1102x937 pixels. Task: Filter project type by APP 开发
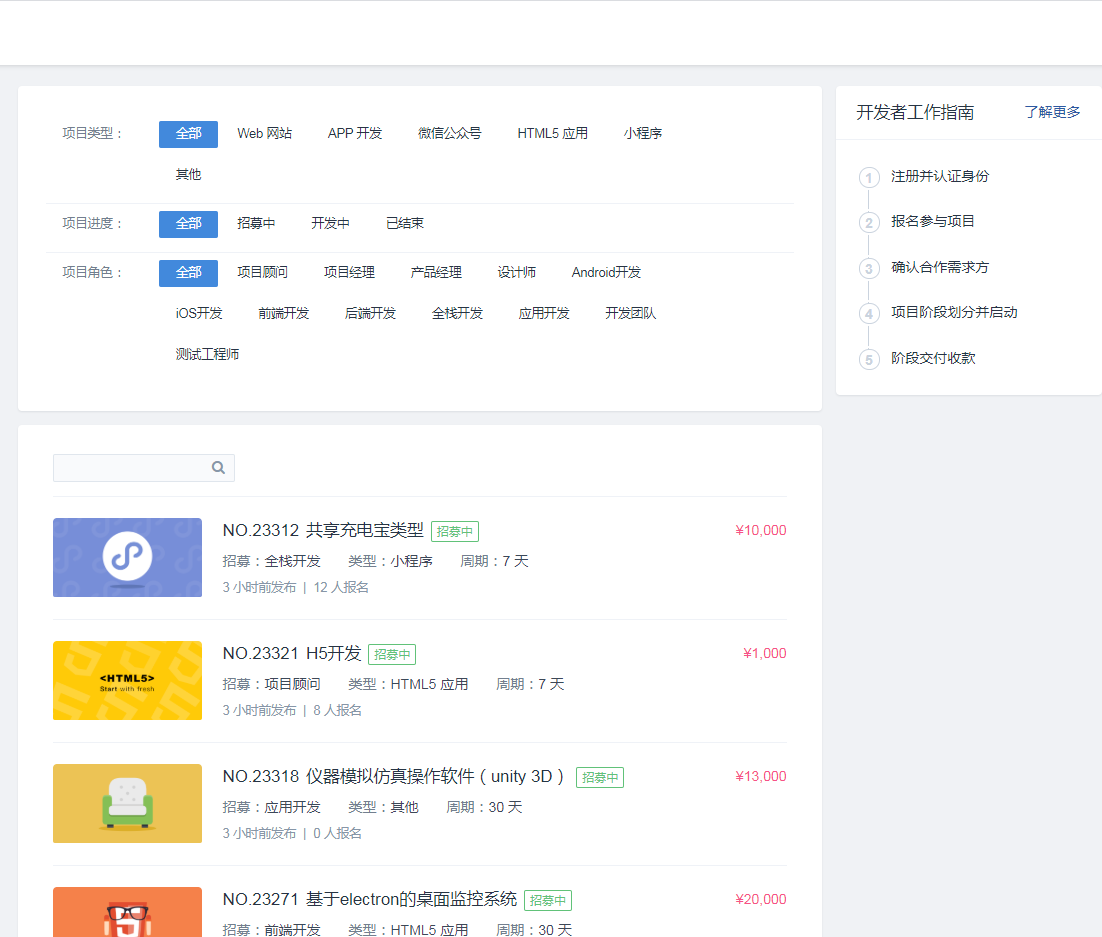tap(355, 134)
